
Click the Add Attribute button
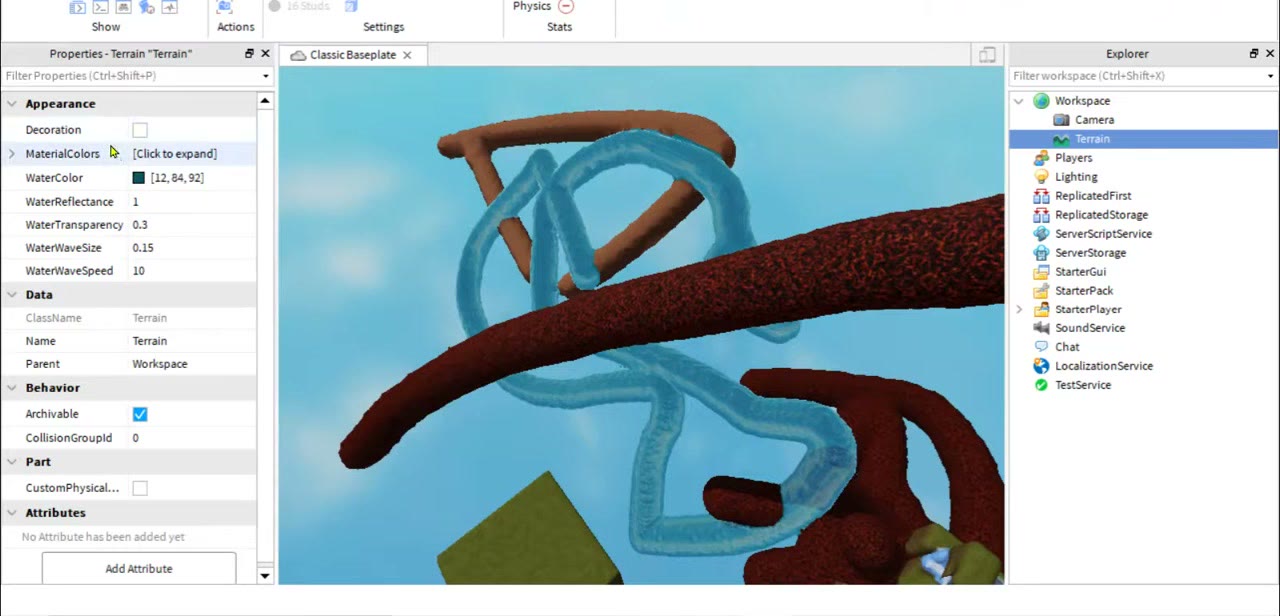click(139, 568)
